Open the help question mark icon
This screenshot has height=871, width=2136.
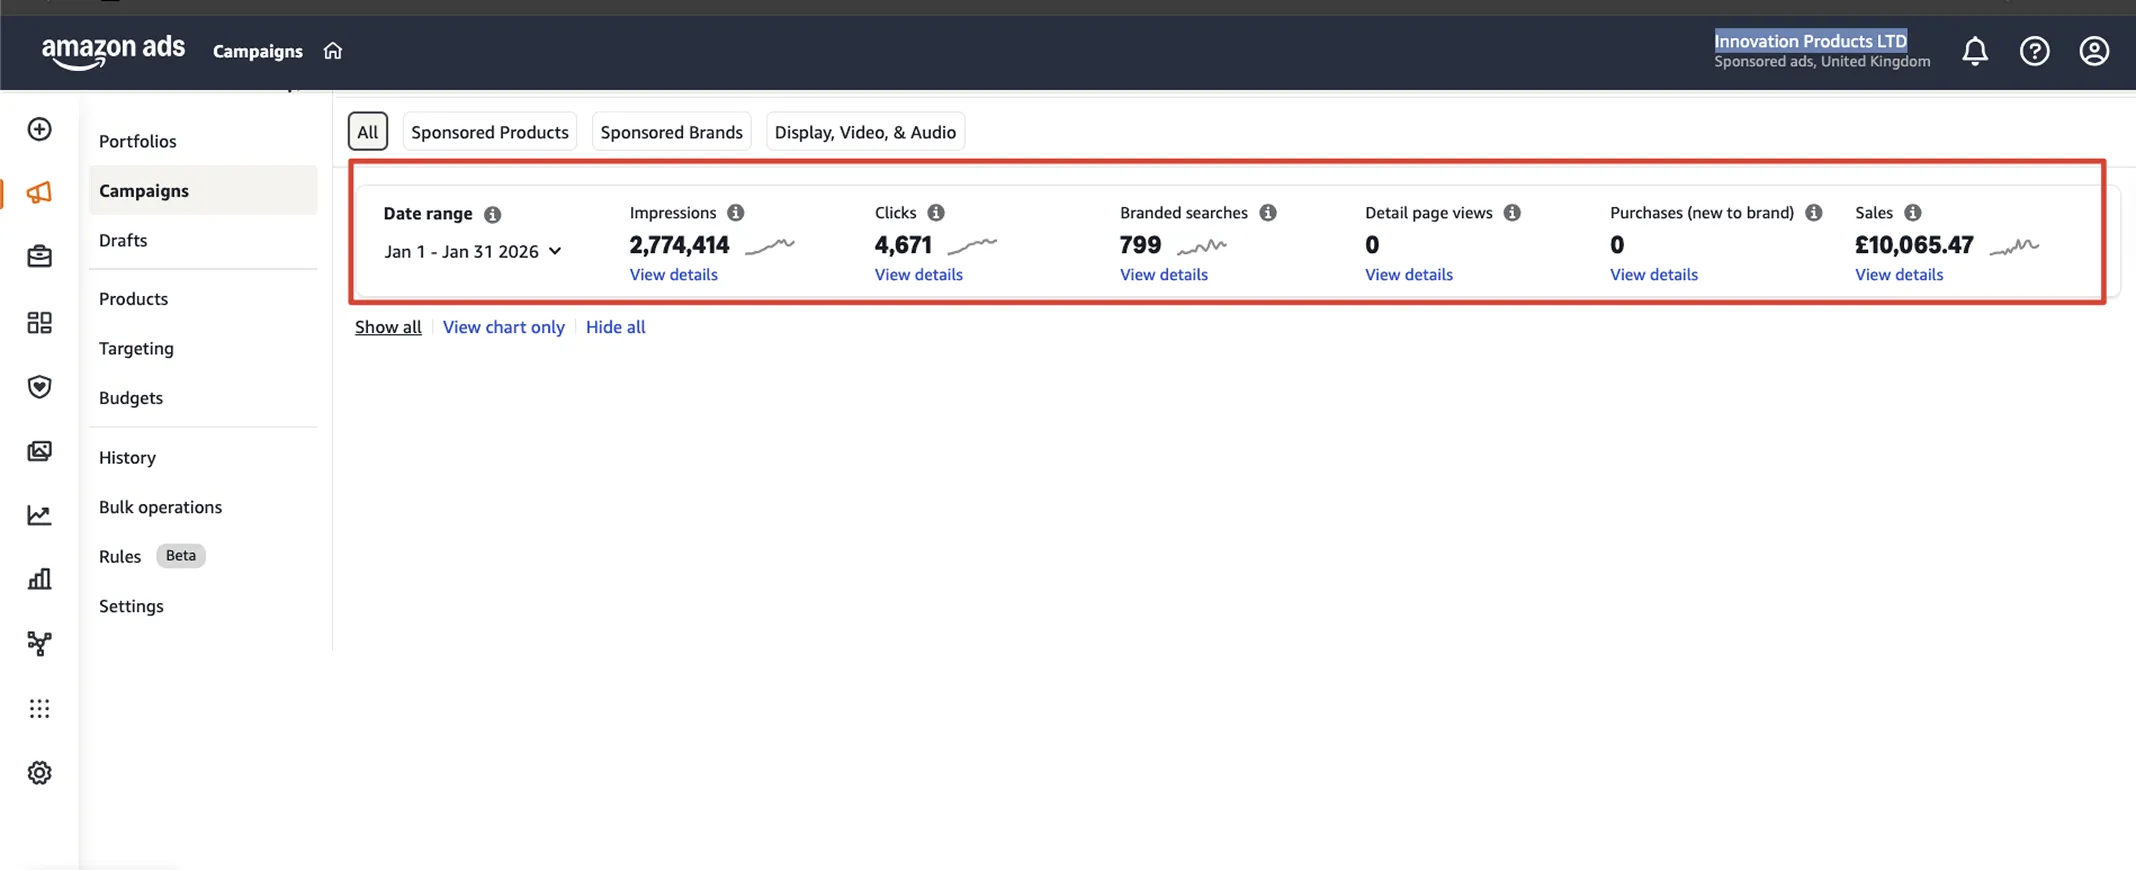[x=2034, y=51]
